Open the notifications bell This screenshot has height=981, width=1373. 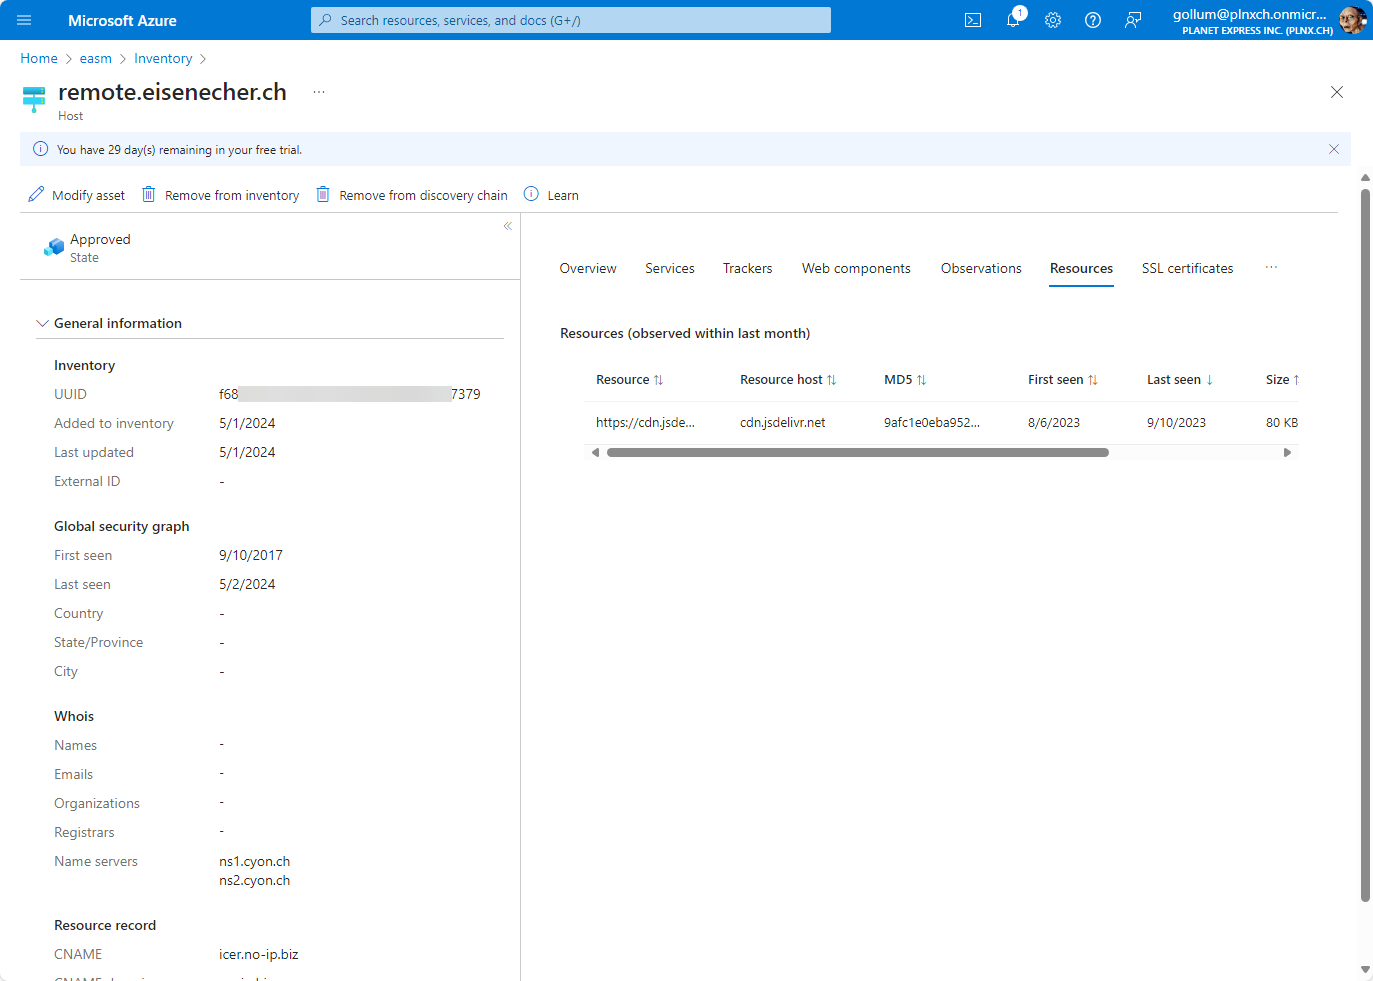(x=1013, y=20)
